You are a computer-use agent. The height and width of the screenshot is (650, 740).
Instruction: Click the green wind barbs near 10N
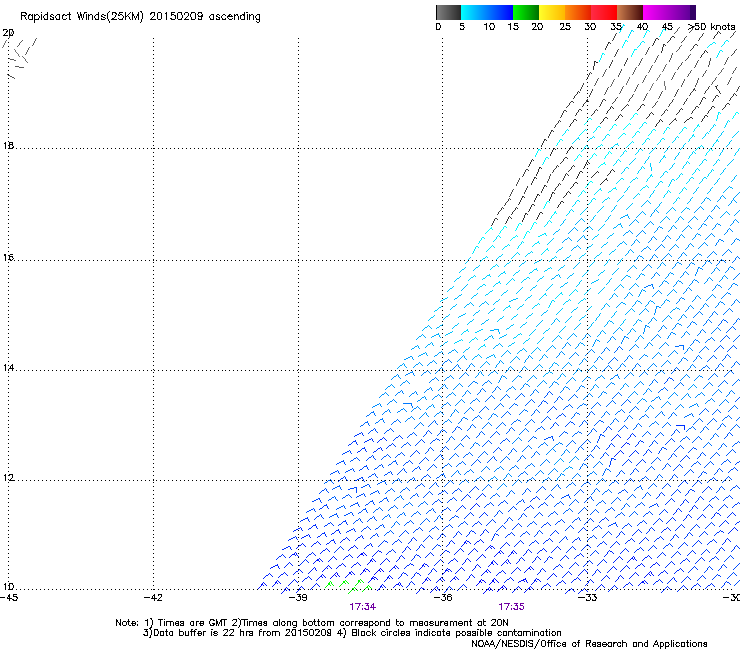pyautogui.click(x=349, y=586)
